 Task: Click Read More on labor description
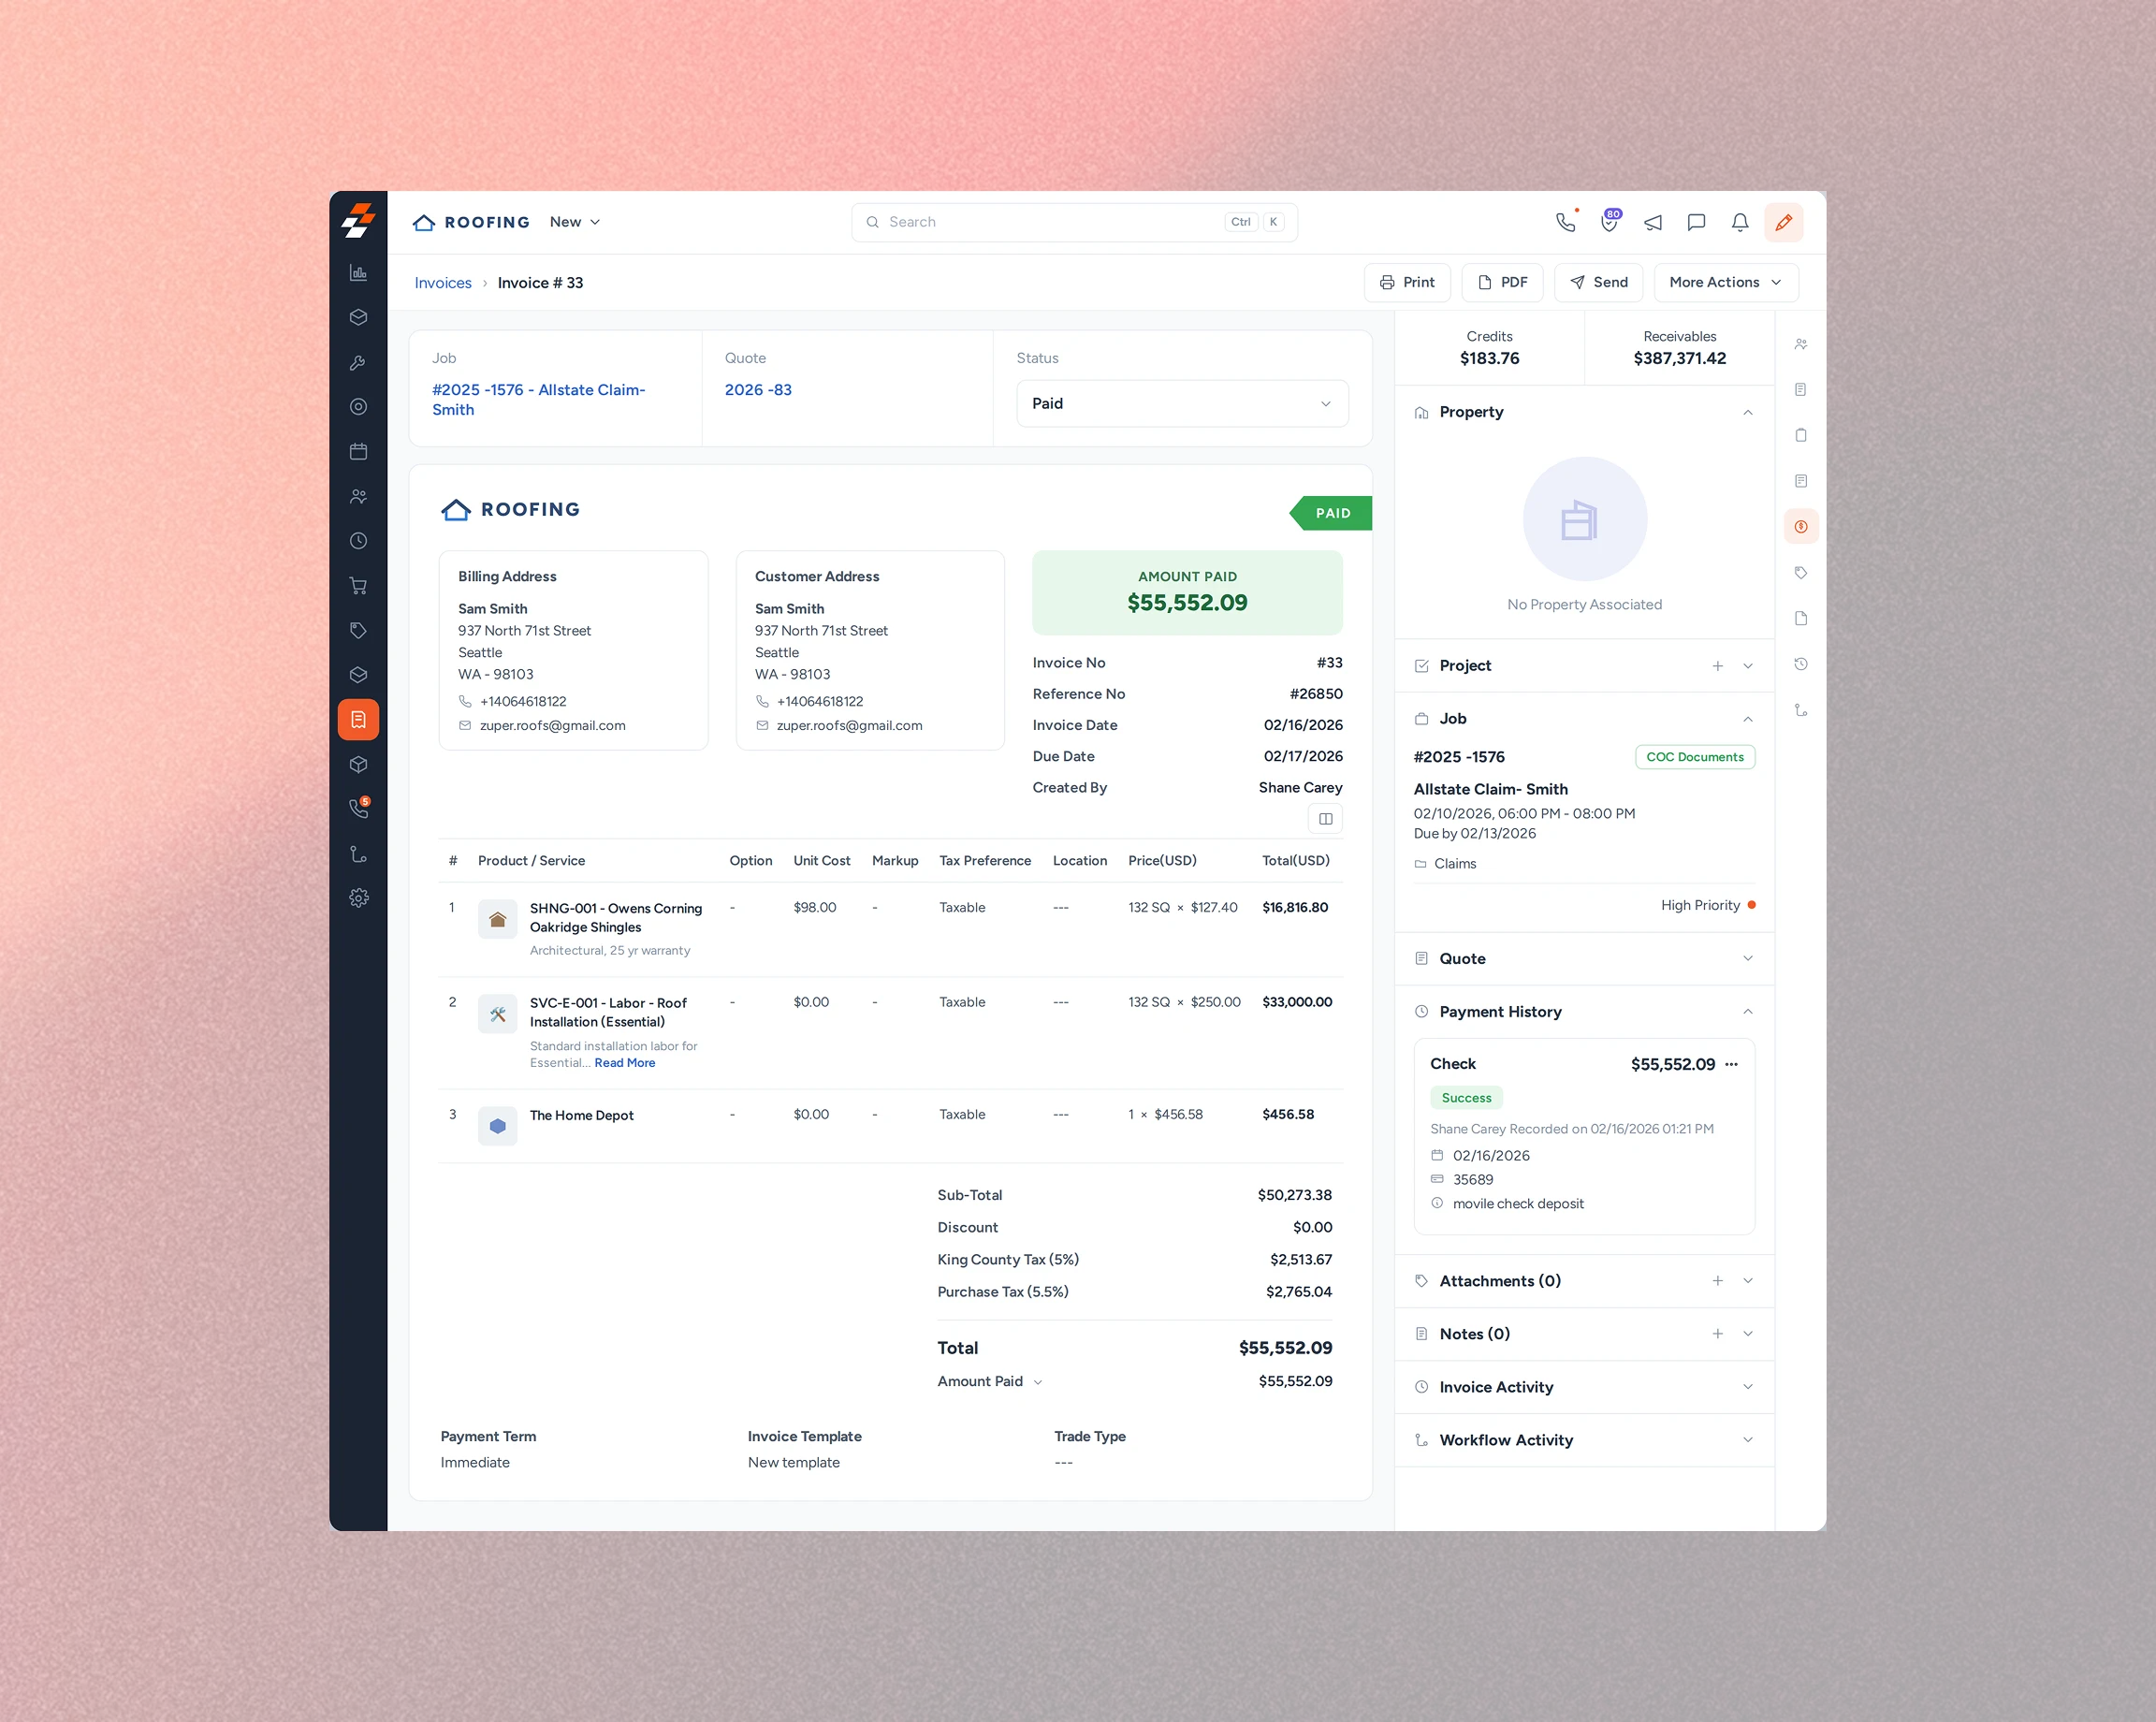[625, 1063]
